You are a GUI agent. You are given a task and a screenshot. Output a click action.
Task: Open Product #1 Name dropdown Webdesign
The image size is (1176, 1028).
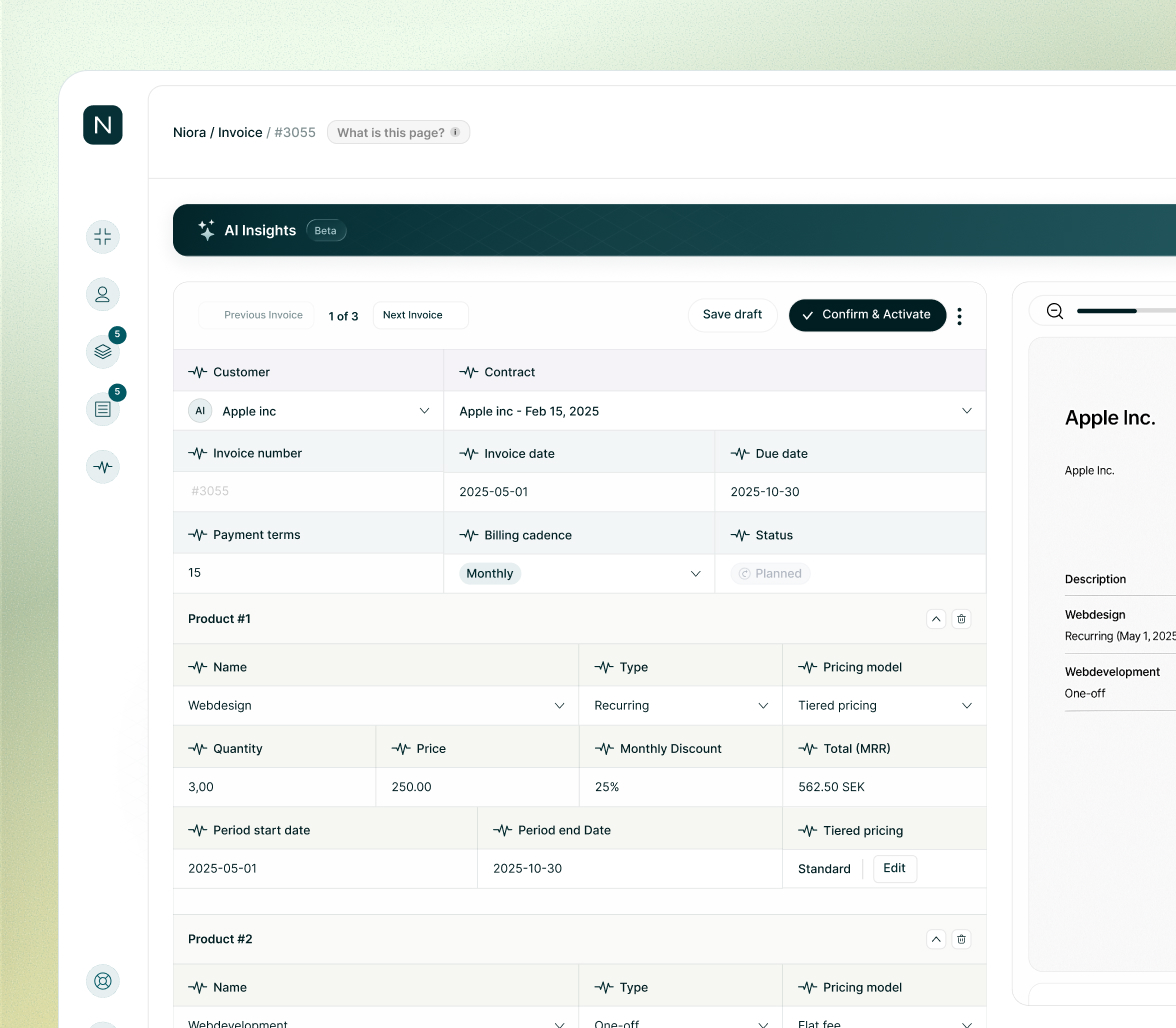tap(376, 706)
